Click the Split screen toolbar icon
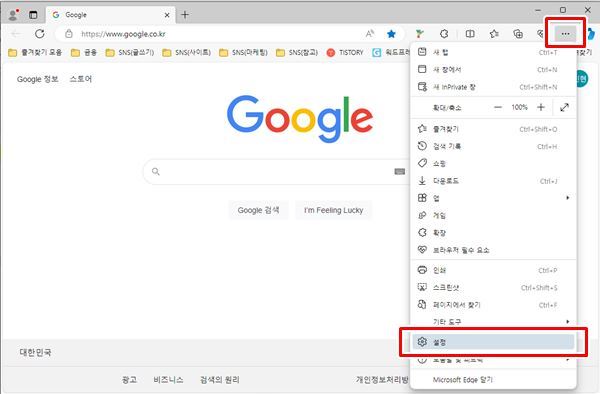600x394 pixels. click(x=470, y=34)
